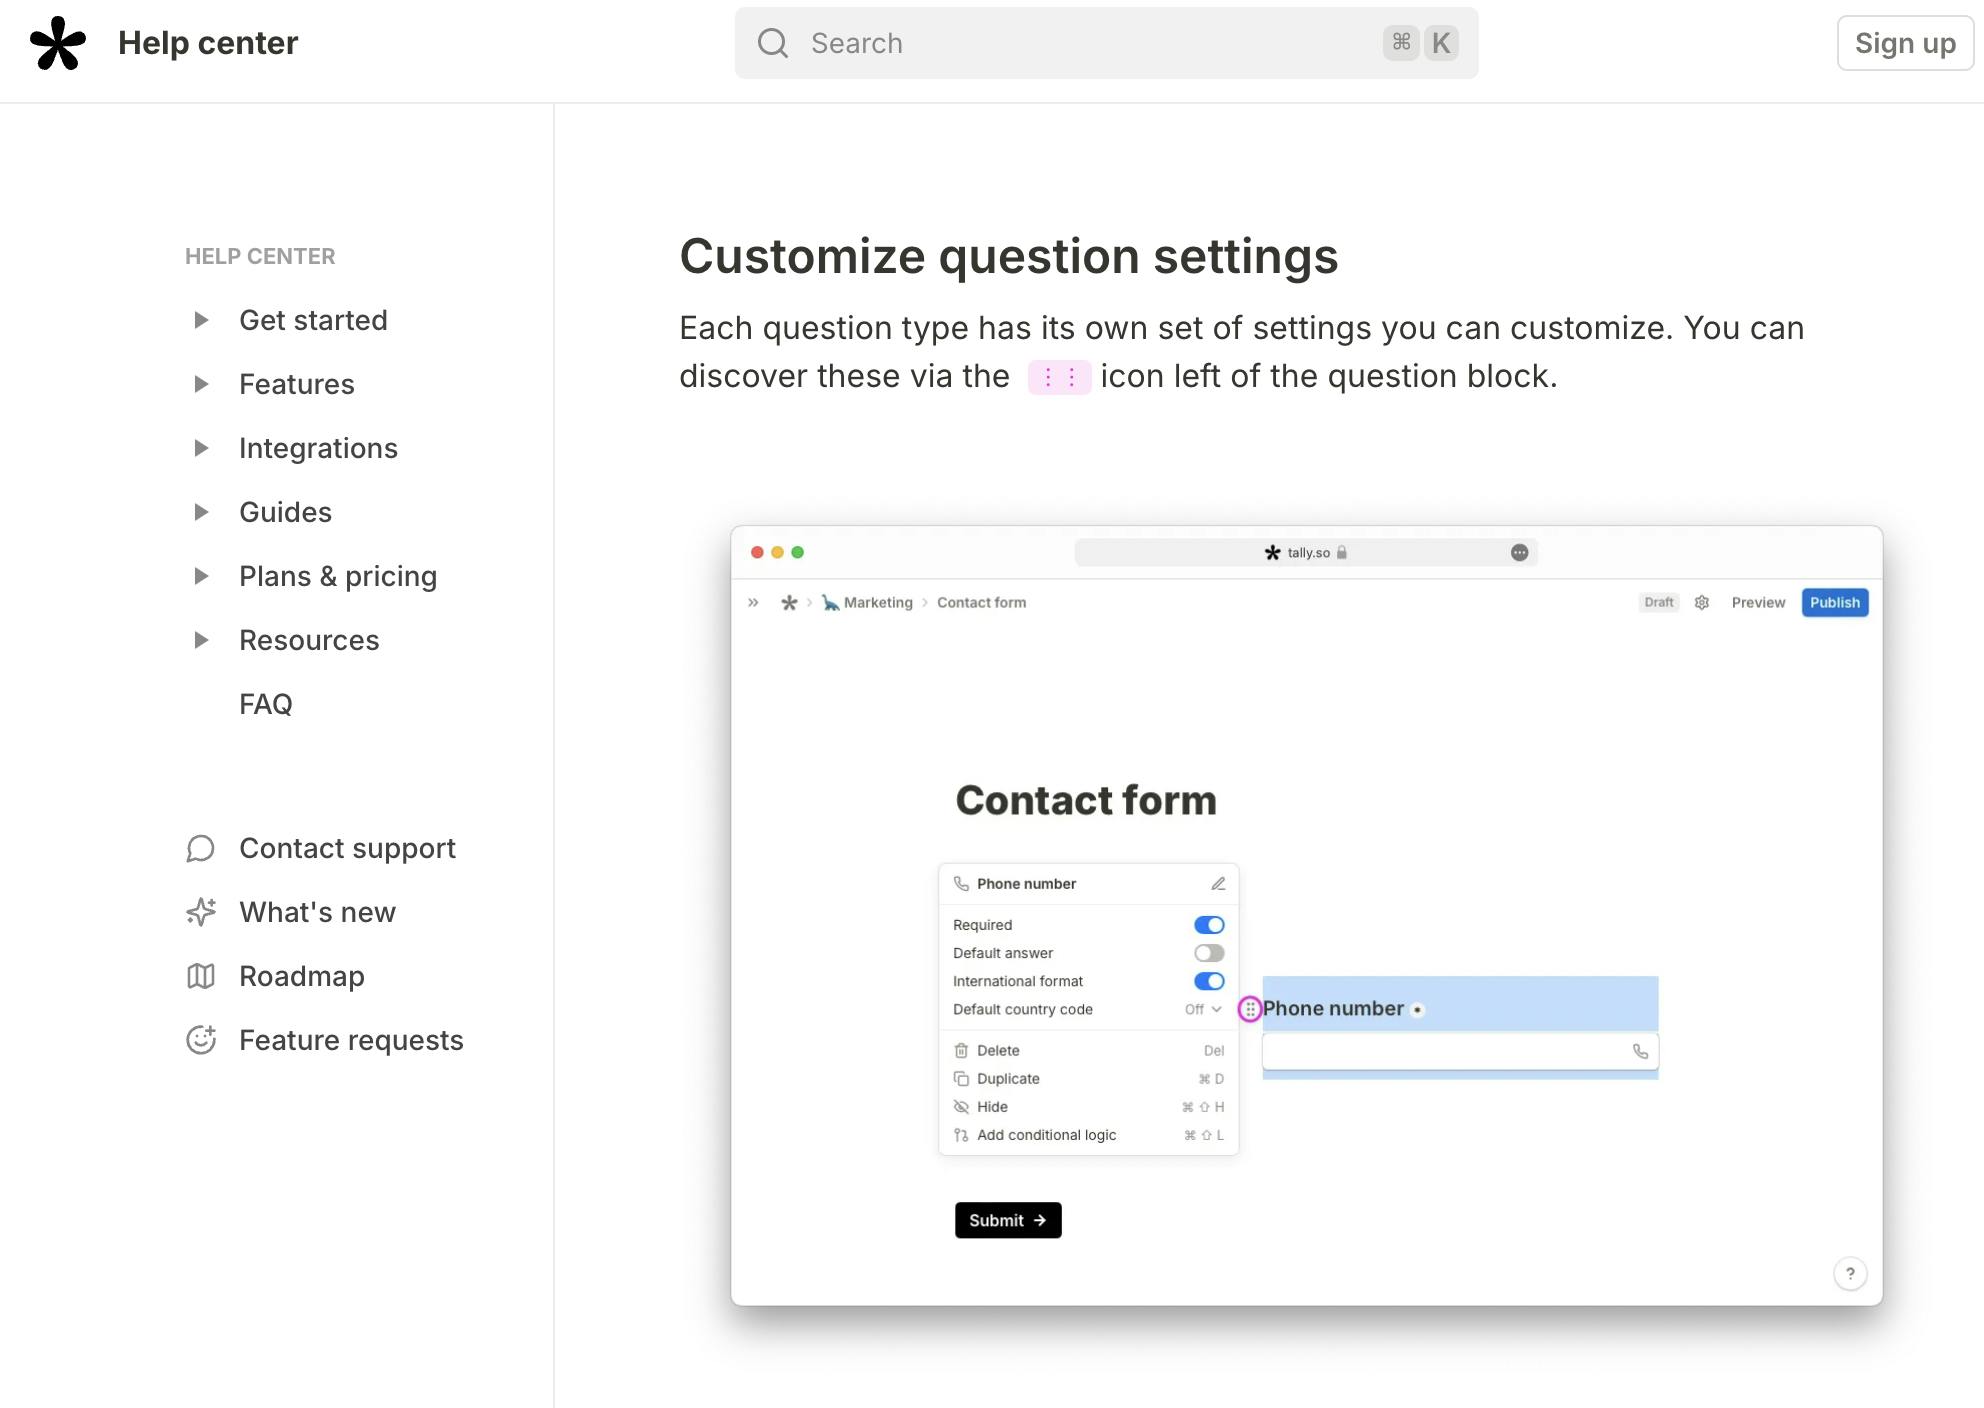This screenshot has height=1408, width=1984.
Task: Toggle the Required switch off
Action: tap(1208, 925)
